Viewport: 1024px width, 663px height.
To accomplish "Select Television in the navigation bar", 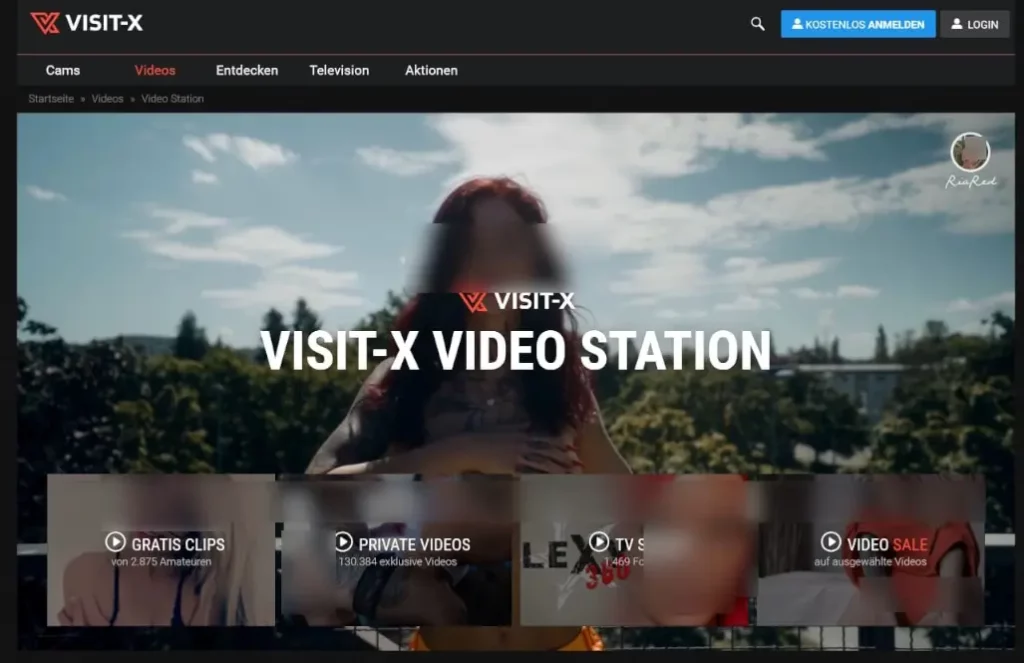I will tap(338, 70).
